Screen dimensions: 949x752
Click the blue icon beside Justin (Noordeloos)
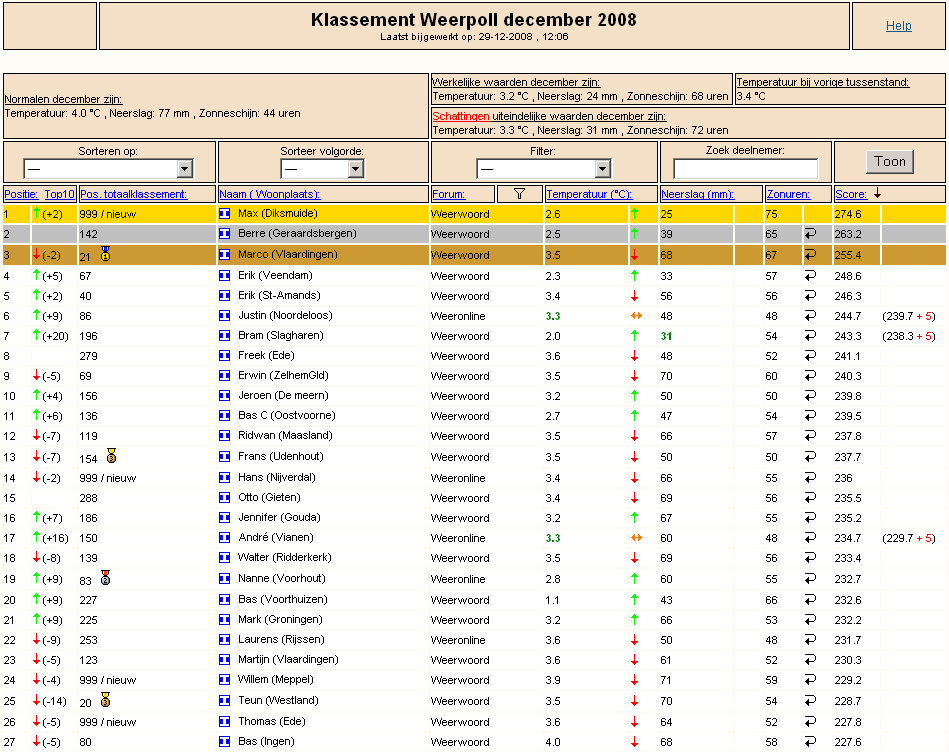point(224,316)
